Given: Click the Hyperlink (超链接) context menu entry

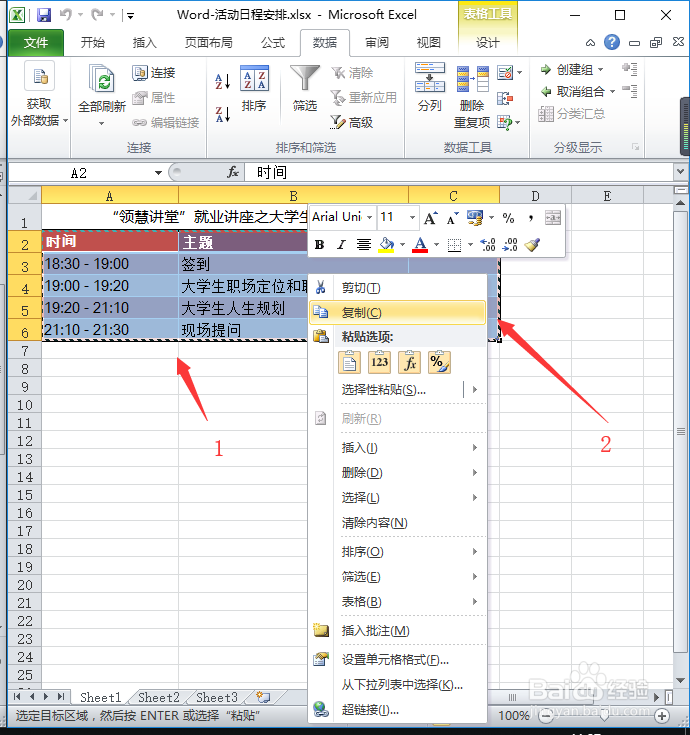Looking at the screenshot, I should (398, 710).
